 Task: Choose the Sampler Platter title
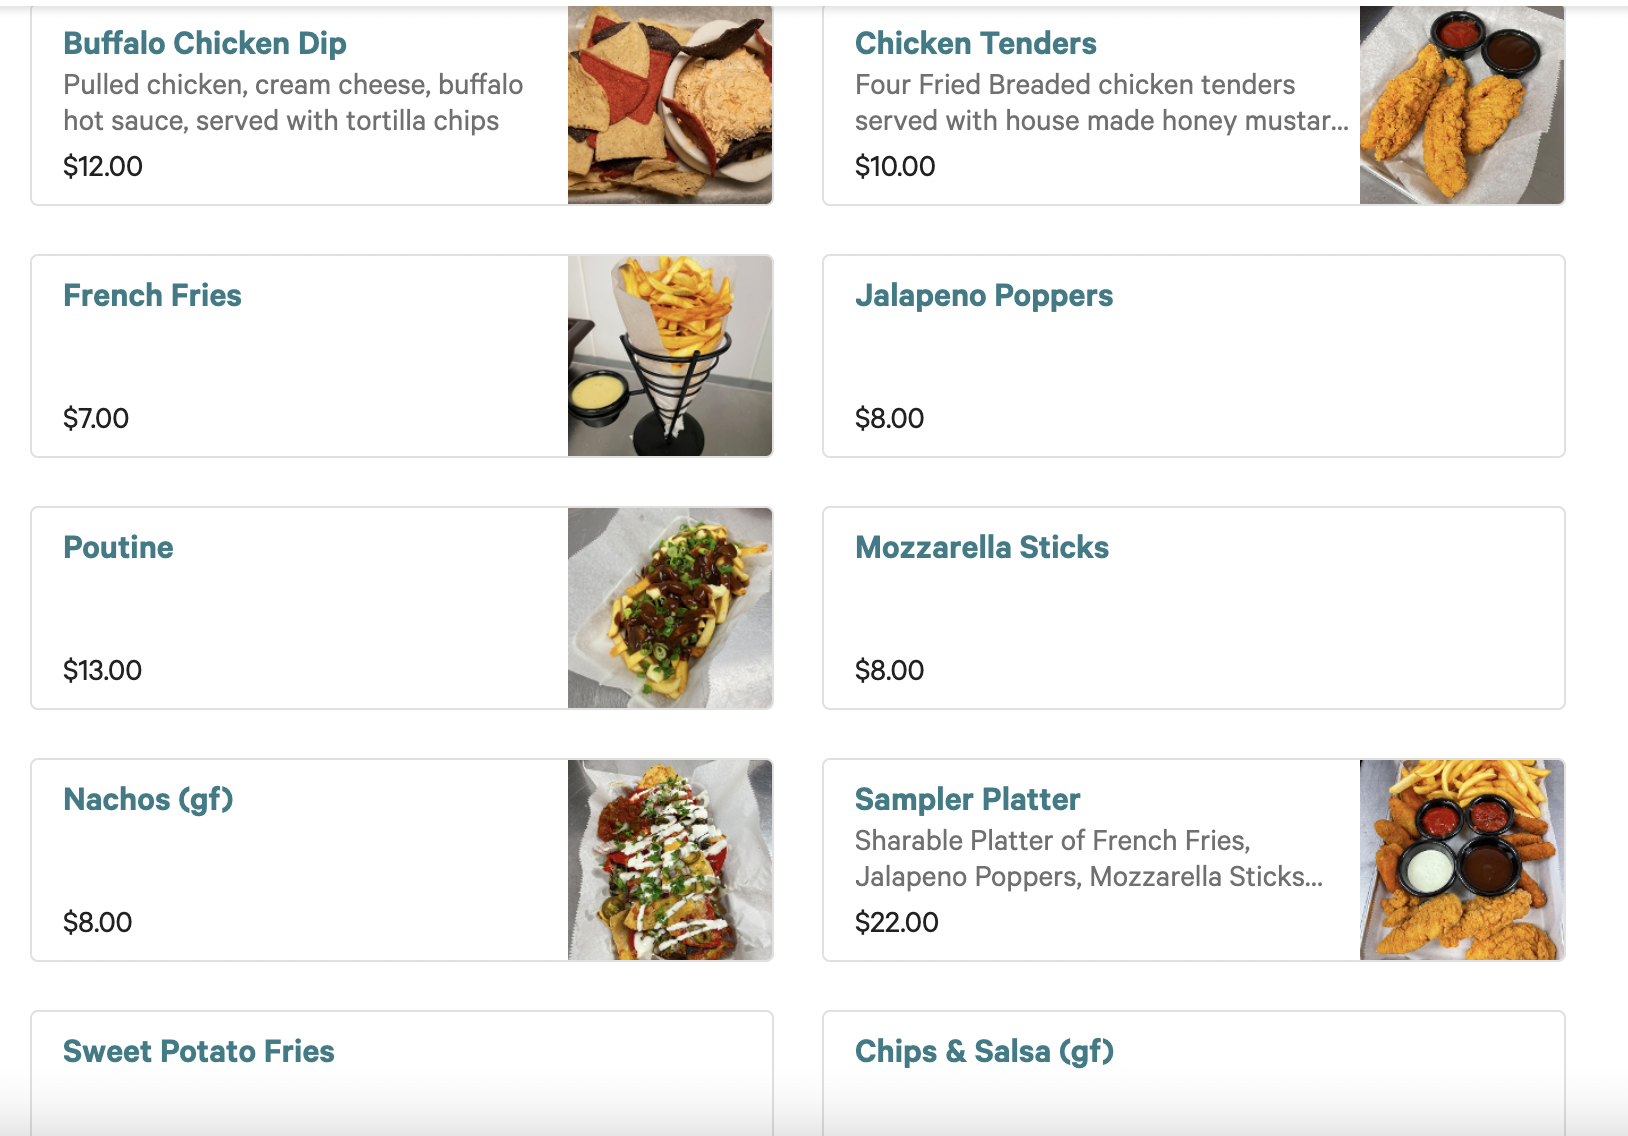(x=967, y=800)
